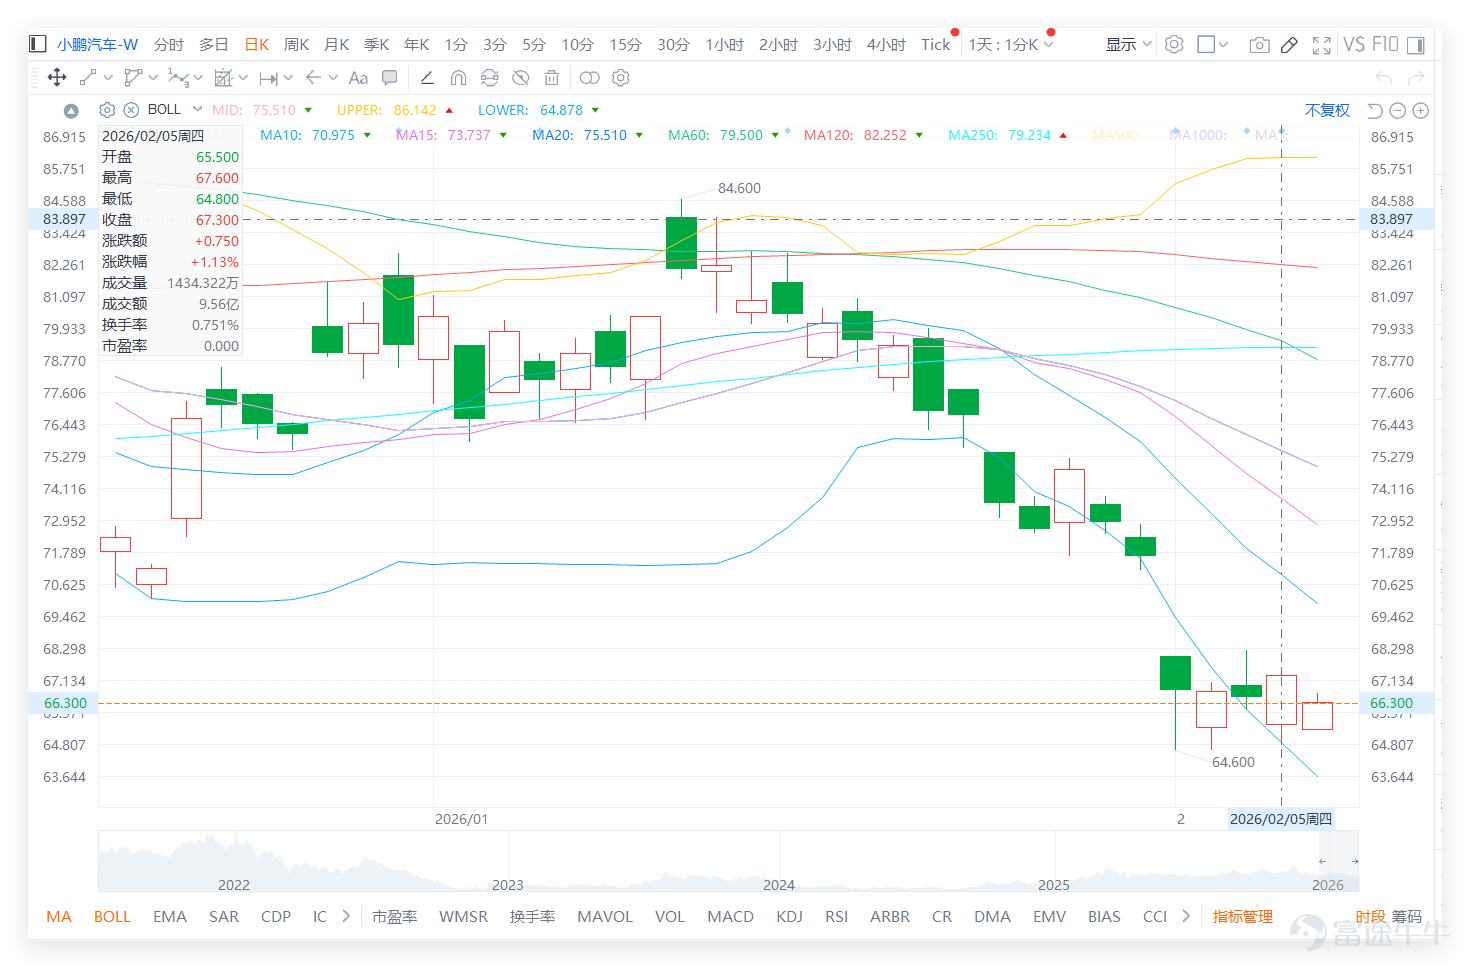1470x969 pixels.
Task: Zoom in chart with plus circle
Action: click(1420, 110)
